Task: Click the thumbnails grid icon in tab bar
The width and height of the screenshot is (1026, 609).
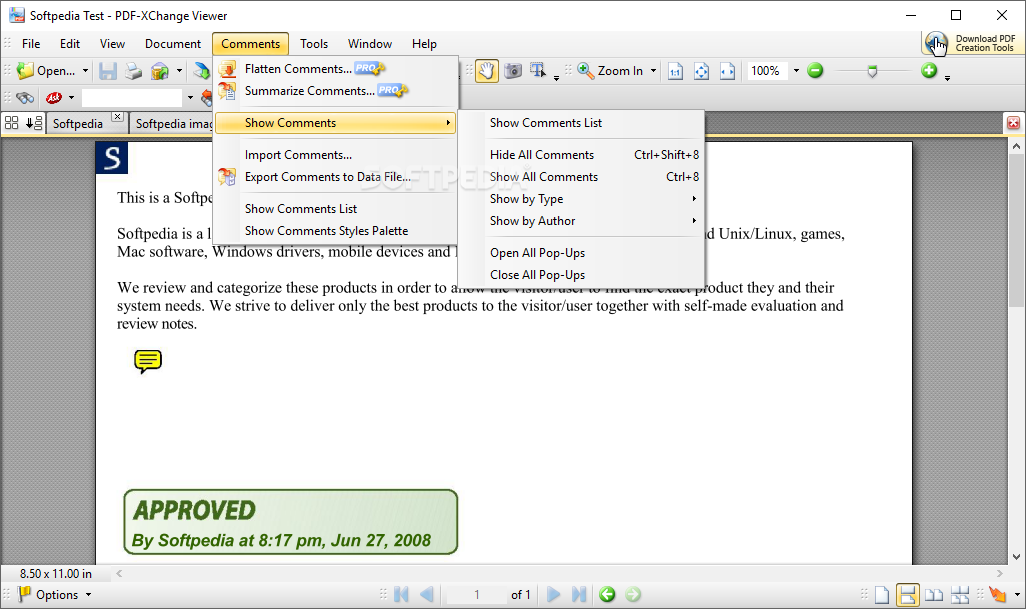Action: (x=12, y=123)
